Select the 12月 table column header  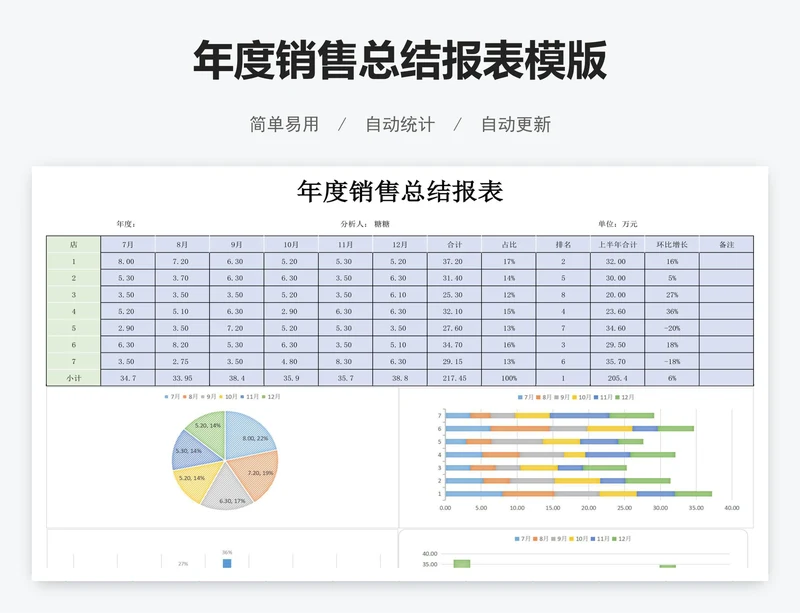click(x=400, y=244)
